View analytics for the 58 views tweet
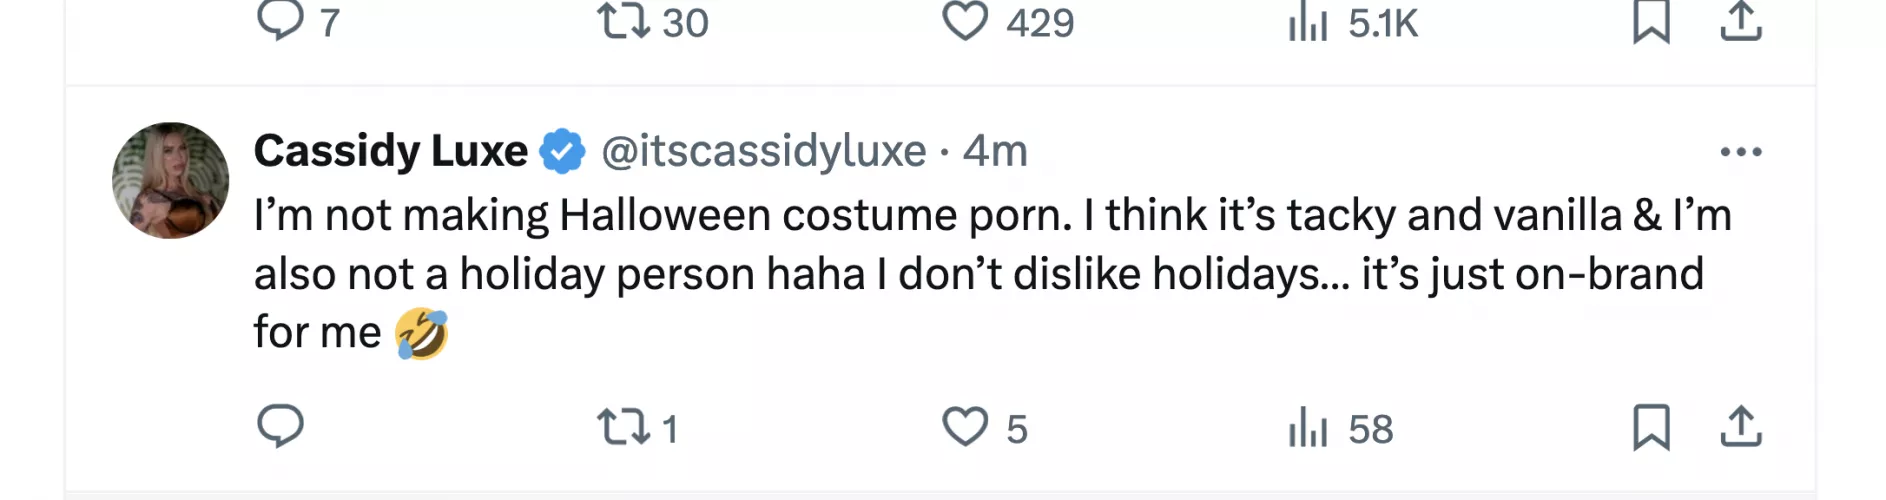 1308,429
